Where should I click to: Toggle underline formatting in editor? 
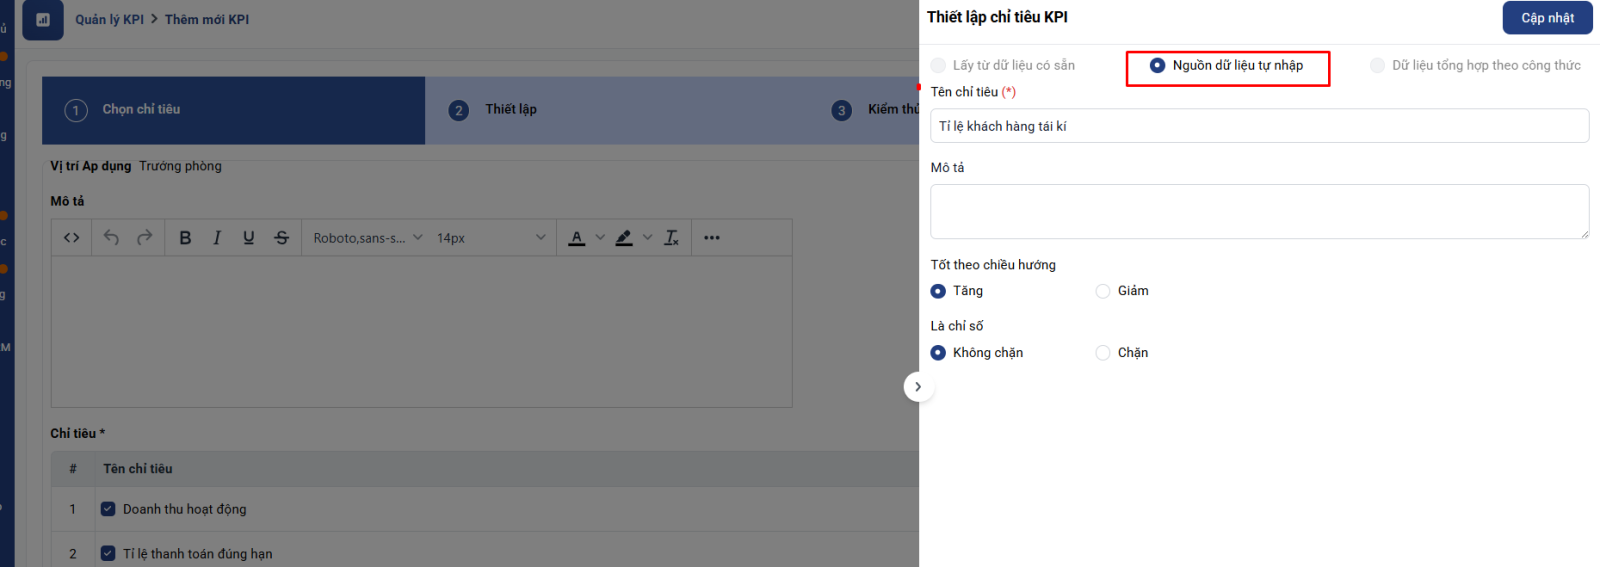(x=249, y=238)
